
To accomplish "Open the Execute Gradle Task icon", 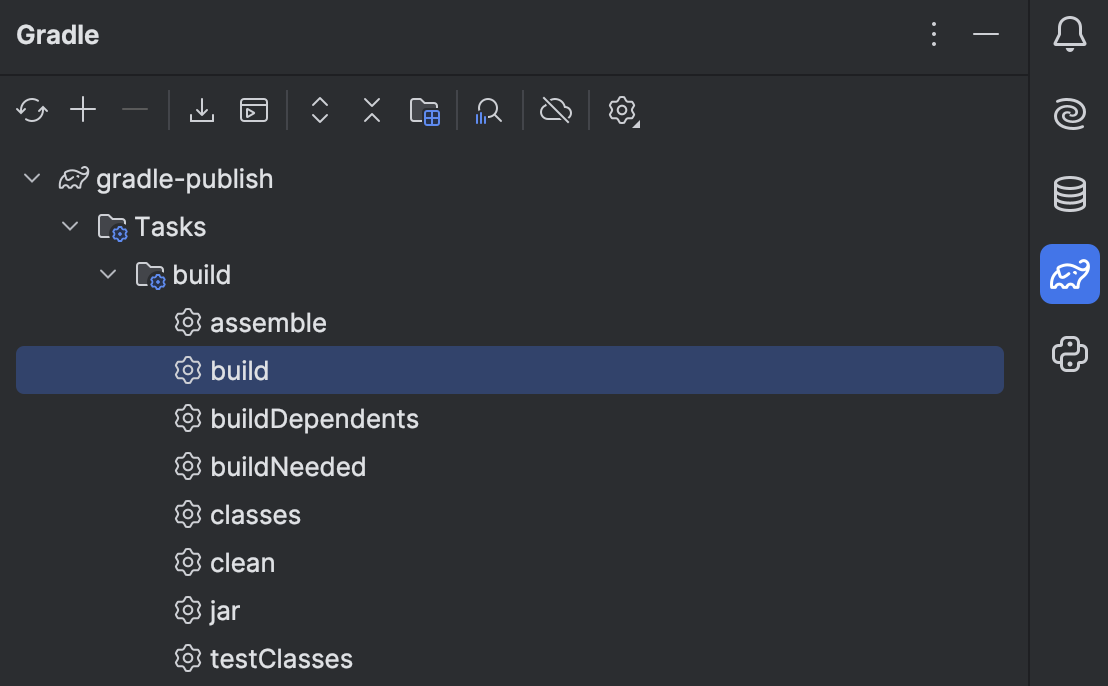I will click(x=254, y=110).
